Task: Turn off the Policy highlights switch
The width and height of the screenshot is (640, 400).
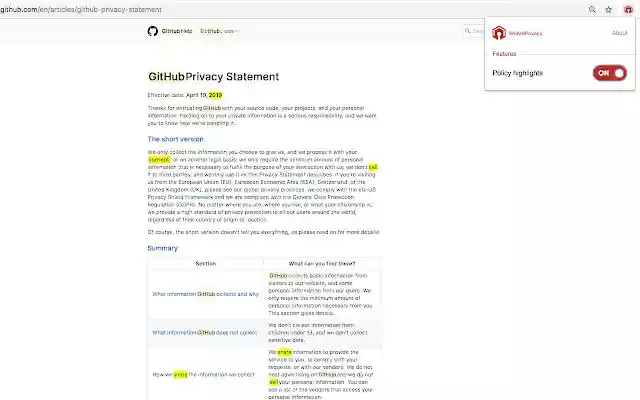Action: tap(610, 73)
